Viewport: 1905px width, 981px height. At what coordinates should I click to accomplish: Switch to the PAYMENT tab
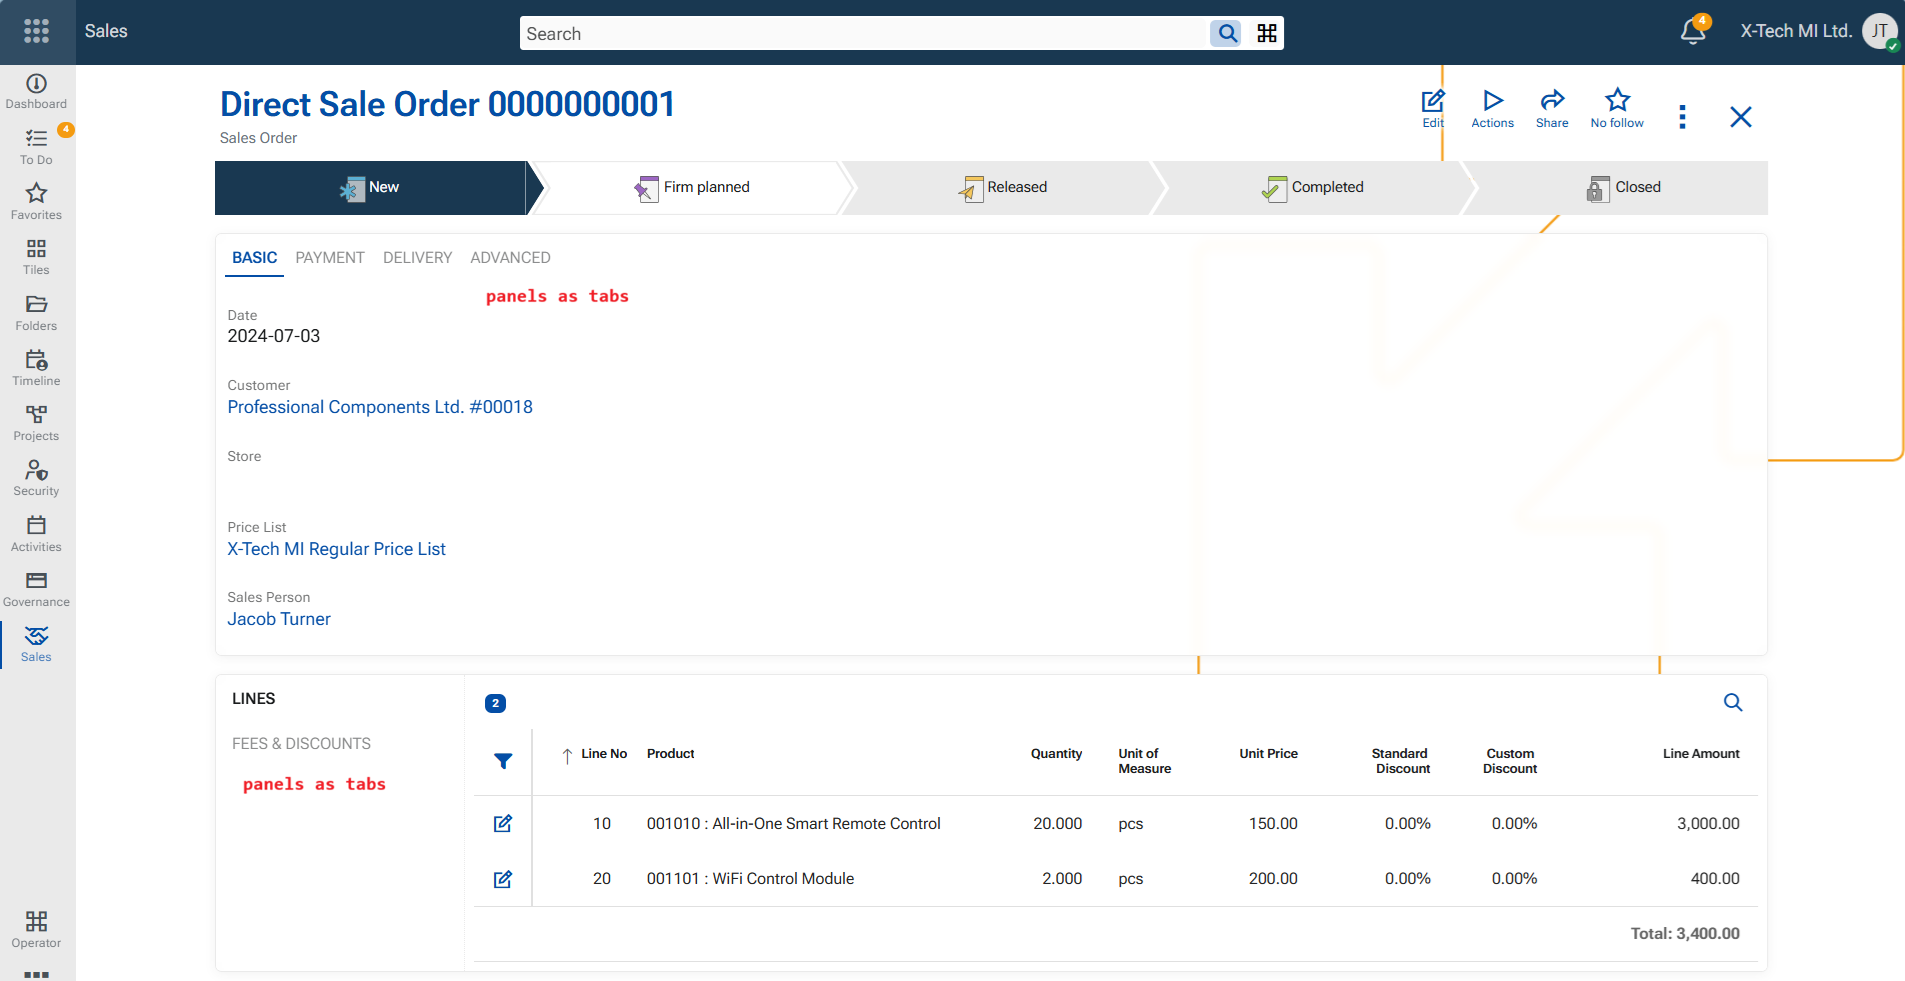click(329, 257)
